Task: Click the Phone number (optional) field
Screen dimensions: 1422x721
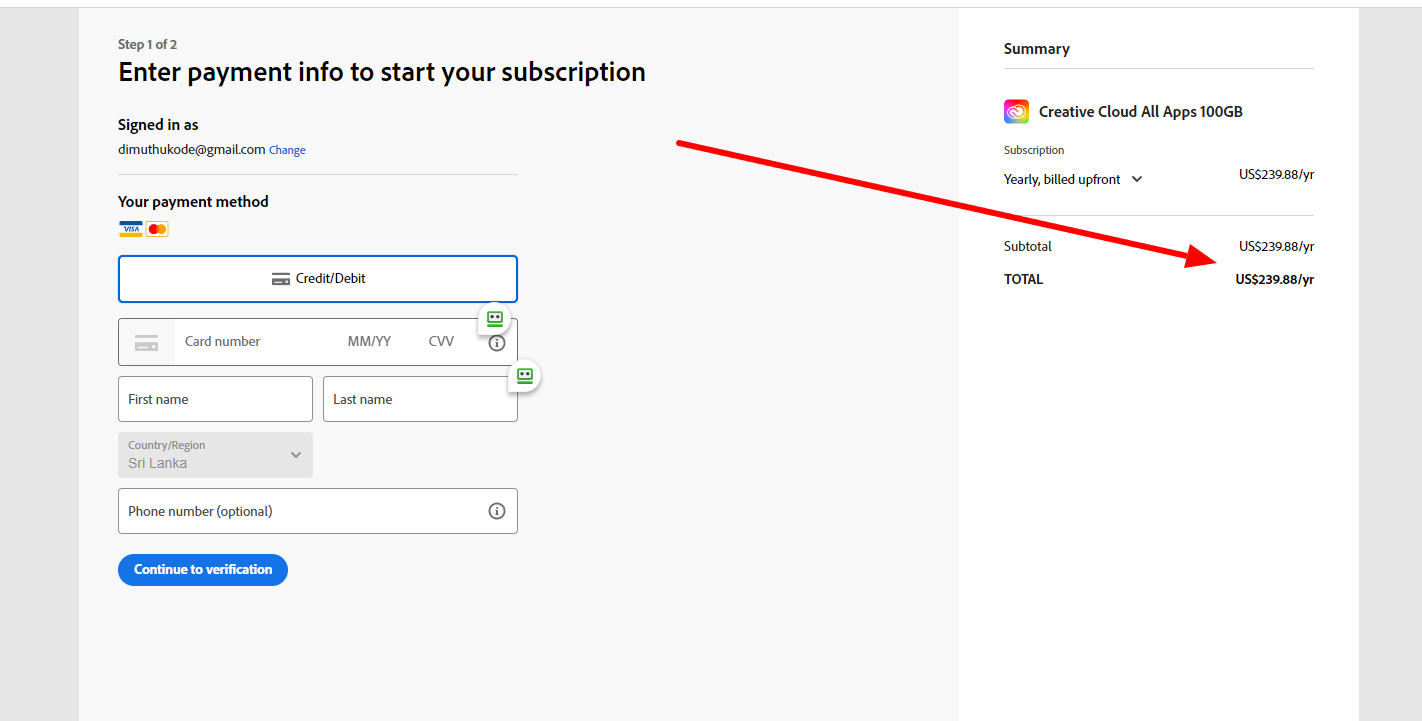Action: 318,511
